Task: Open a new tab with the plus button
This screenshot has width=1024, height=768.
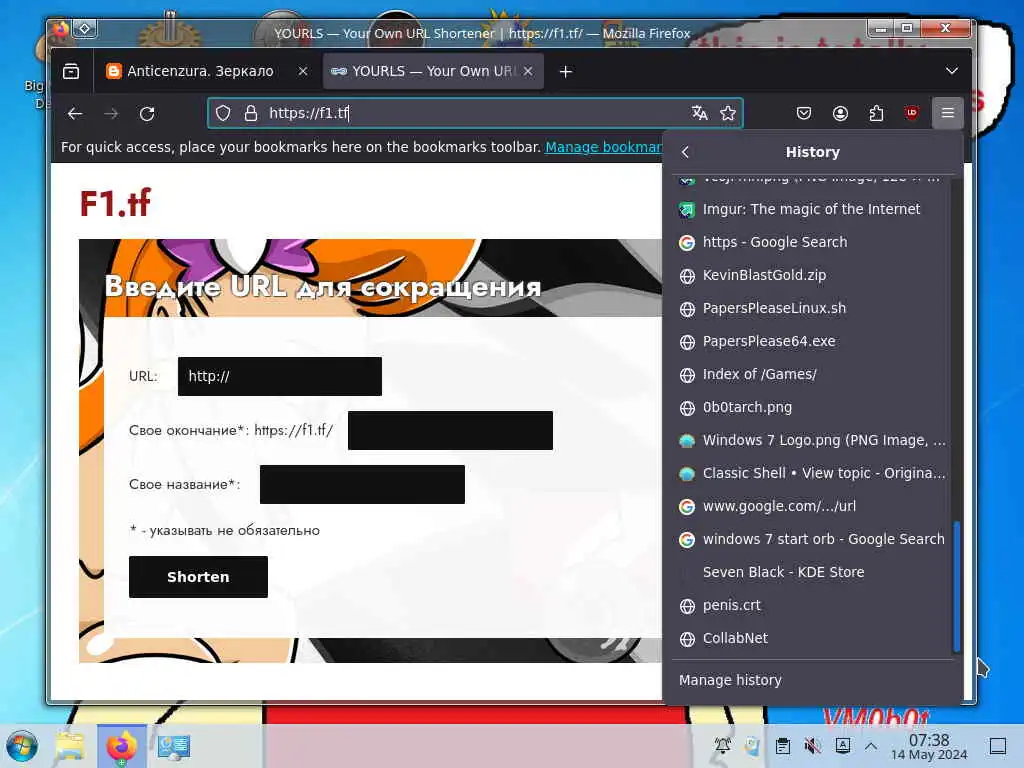Action: click(x=566, y=71)
